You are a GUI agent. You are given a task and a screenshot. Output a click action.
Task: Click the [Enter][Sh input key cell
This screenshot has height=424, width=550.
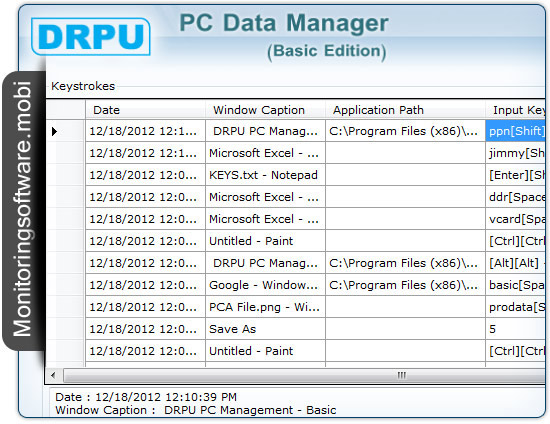pyautogui.click(x=516, y=175)
